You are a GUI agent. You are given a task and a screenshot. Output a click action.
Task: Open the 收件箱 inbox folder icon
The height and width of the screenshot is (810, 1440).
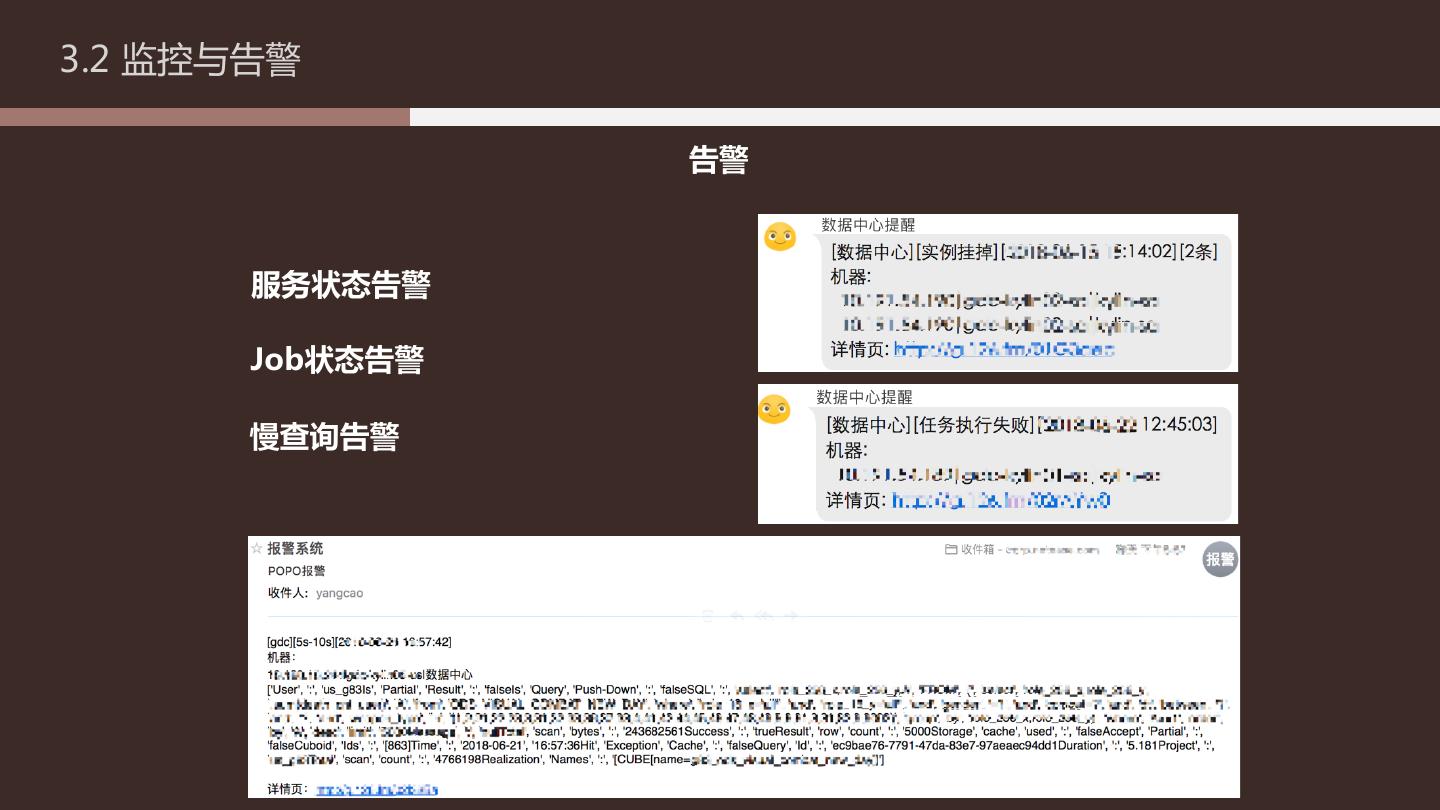(x=950, y=549)
